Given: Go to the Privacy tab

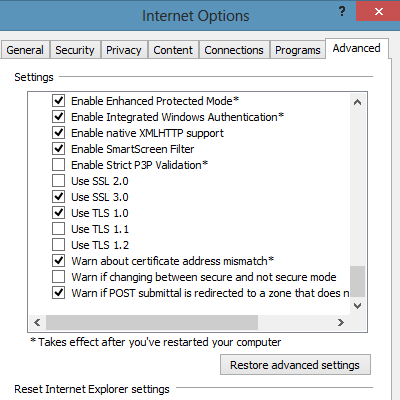Looking at the screenshot, I should click(124, 50).
